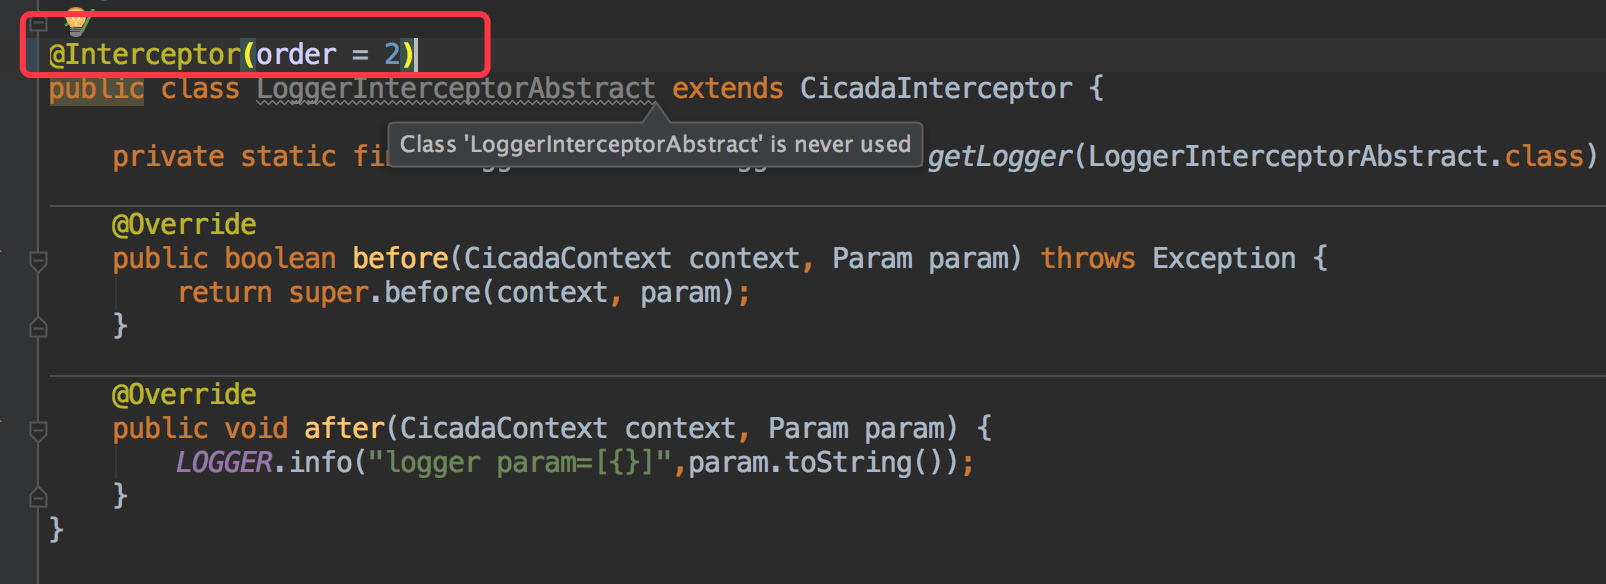Place cursor on @Interceptor annotation
This screenshot has height=584, width=1606.
[145, 54]
